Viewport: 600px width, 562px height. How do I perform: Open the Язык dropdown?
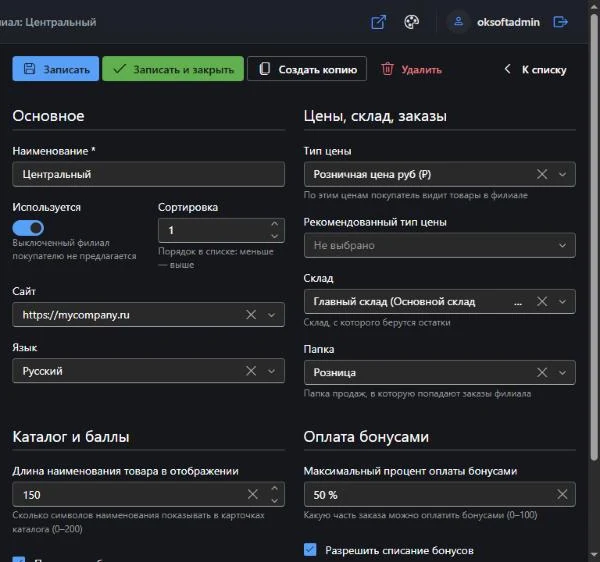(x=271, y=371)
